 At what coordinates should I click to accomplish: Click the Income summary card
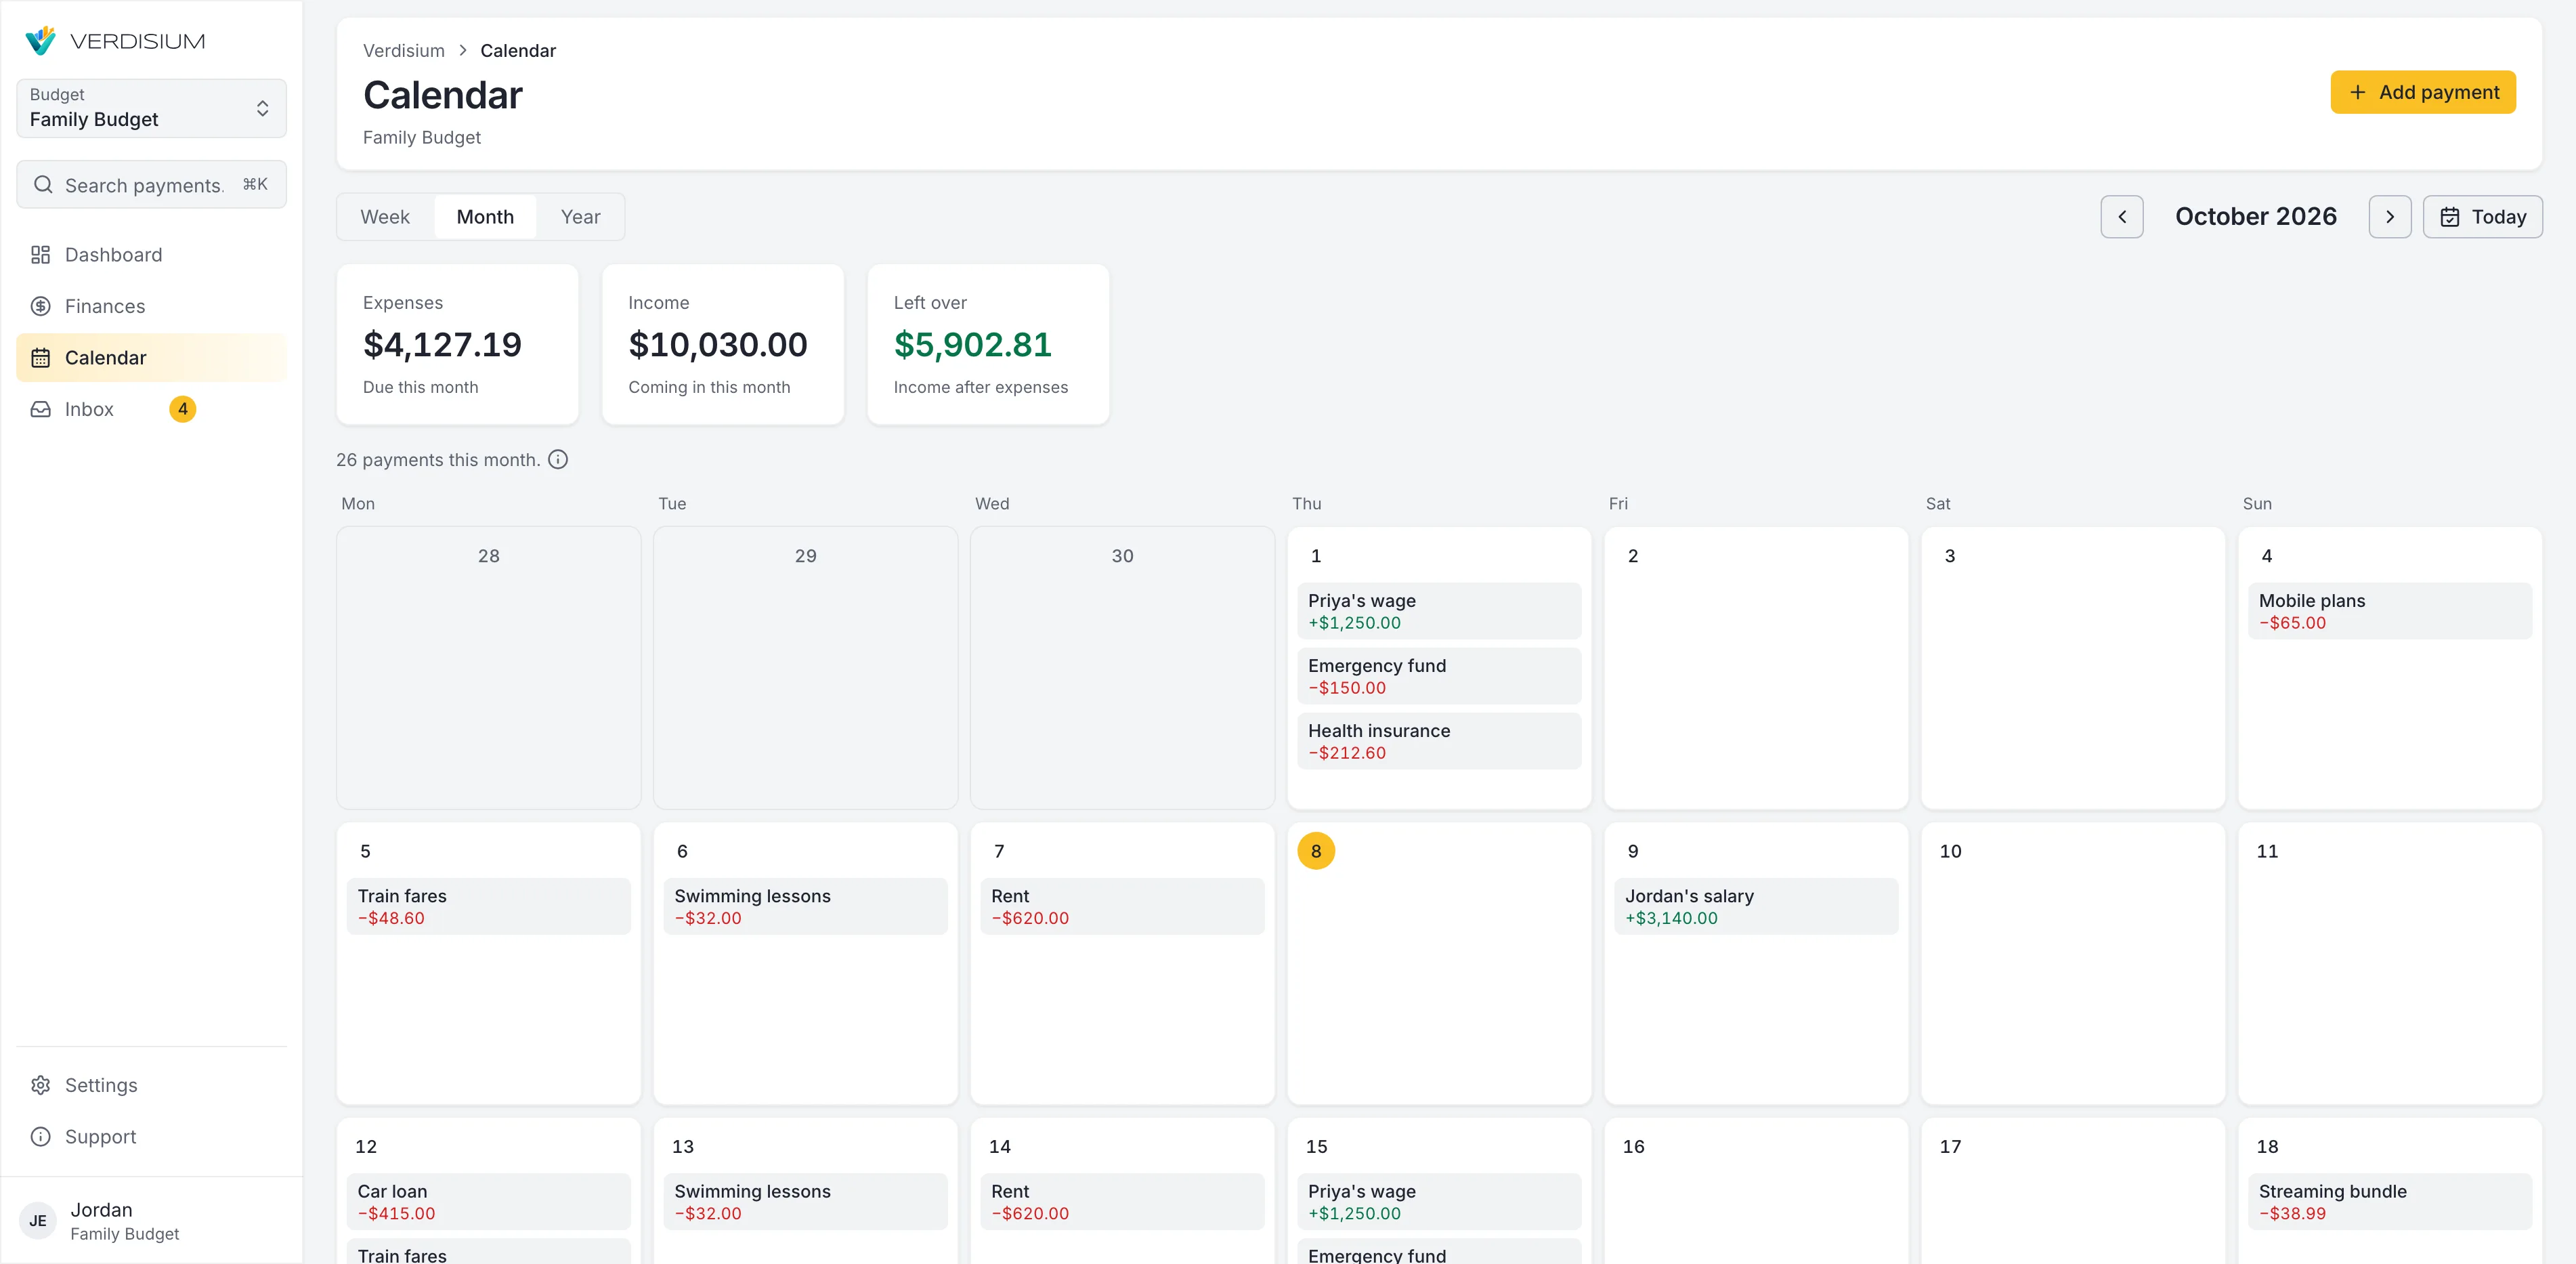722,344
